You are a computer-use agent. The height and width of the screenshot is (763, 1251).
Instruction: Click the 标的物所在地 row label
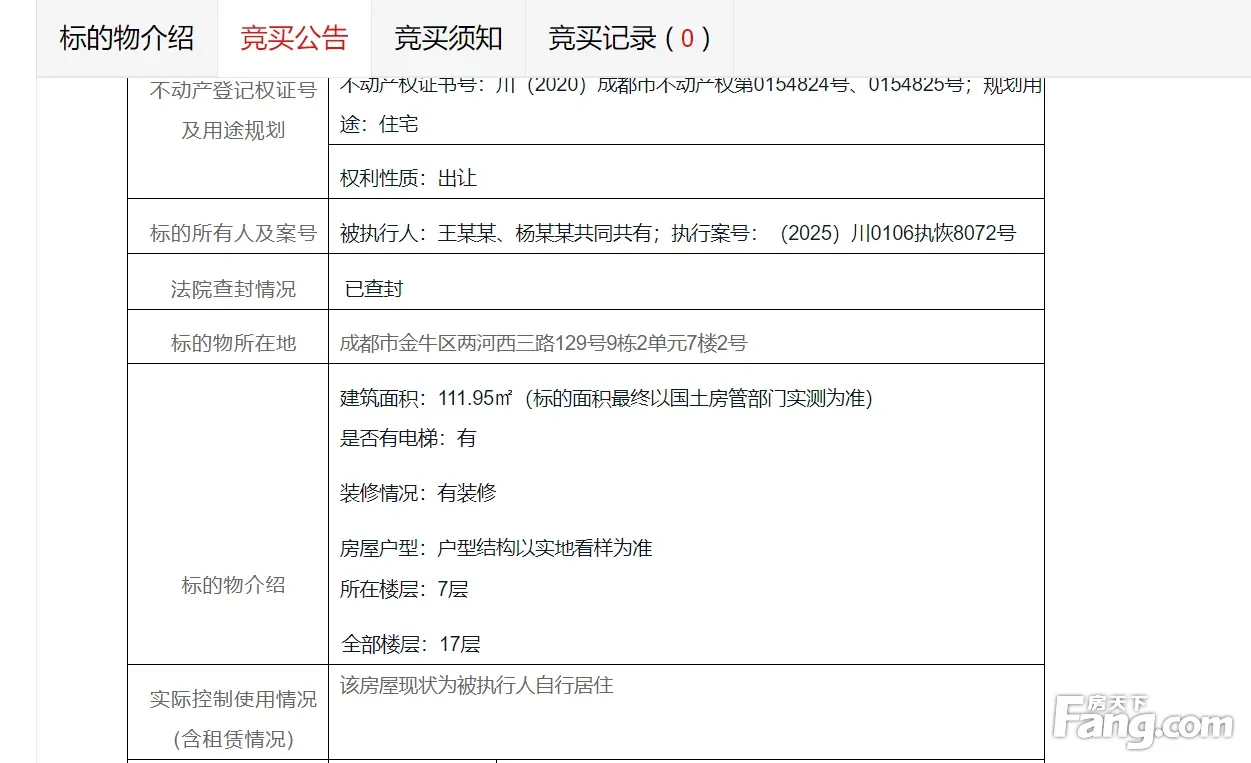(233, 343)
